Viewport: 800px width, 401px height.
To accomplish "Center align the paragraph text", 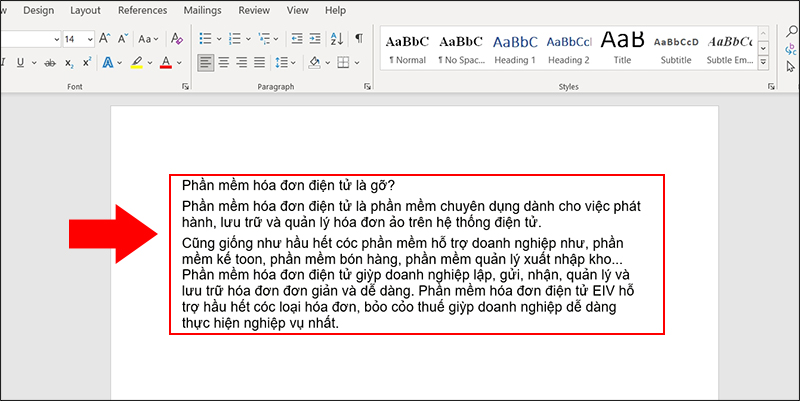I will coord(224,62).
